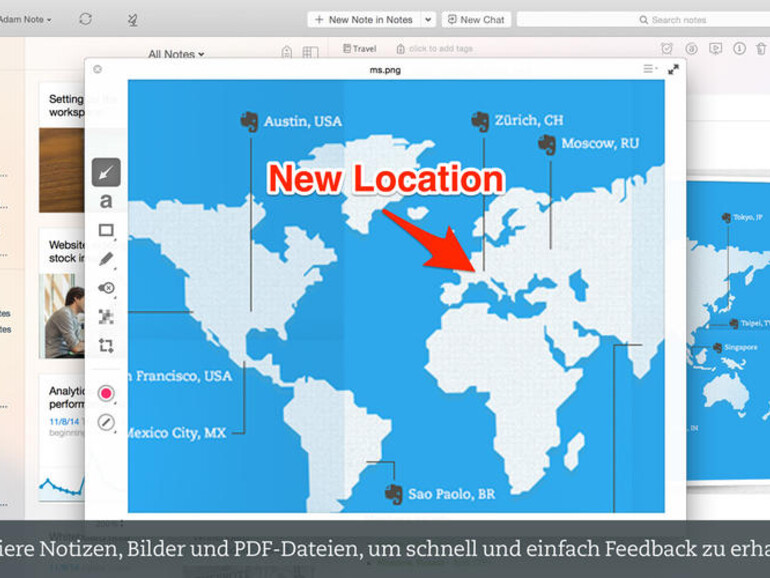Image resolution: width=770 pixels, height=578 pixels.
Task: Open the pink color picker
Action: (x=106, y=393)
